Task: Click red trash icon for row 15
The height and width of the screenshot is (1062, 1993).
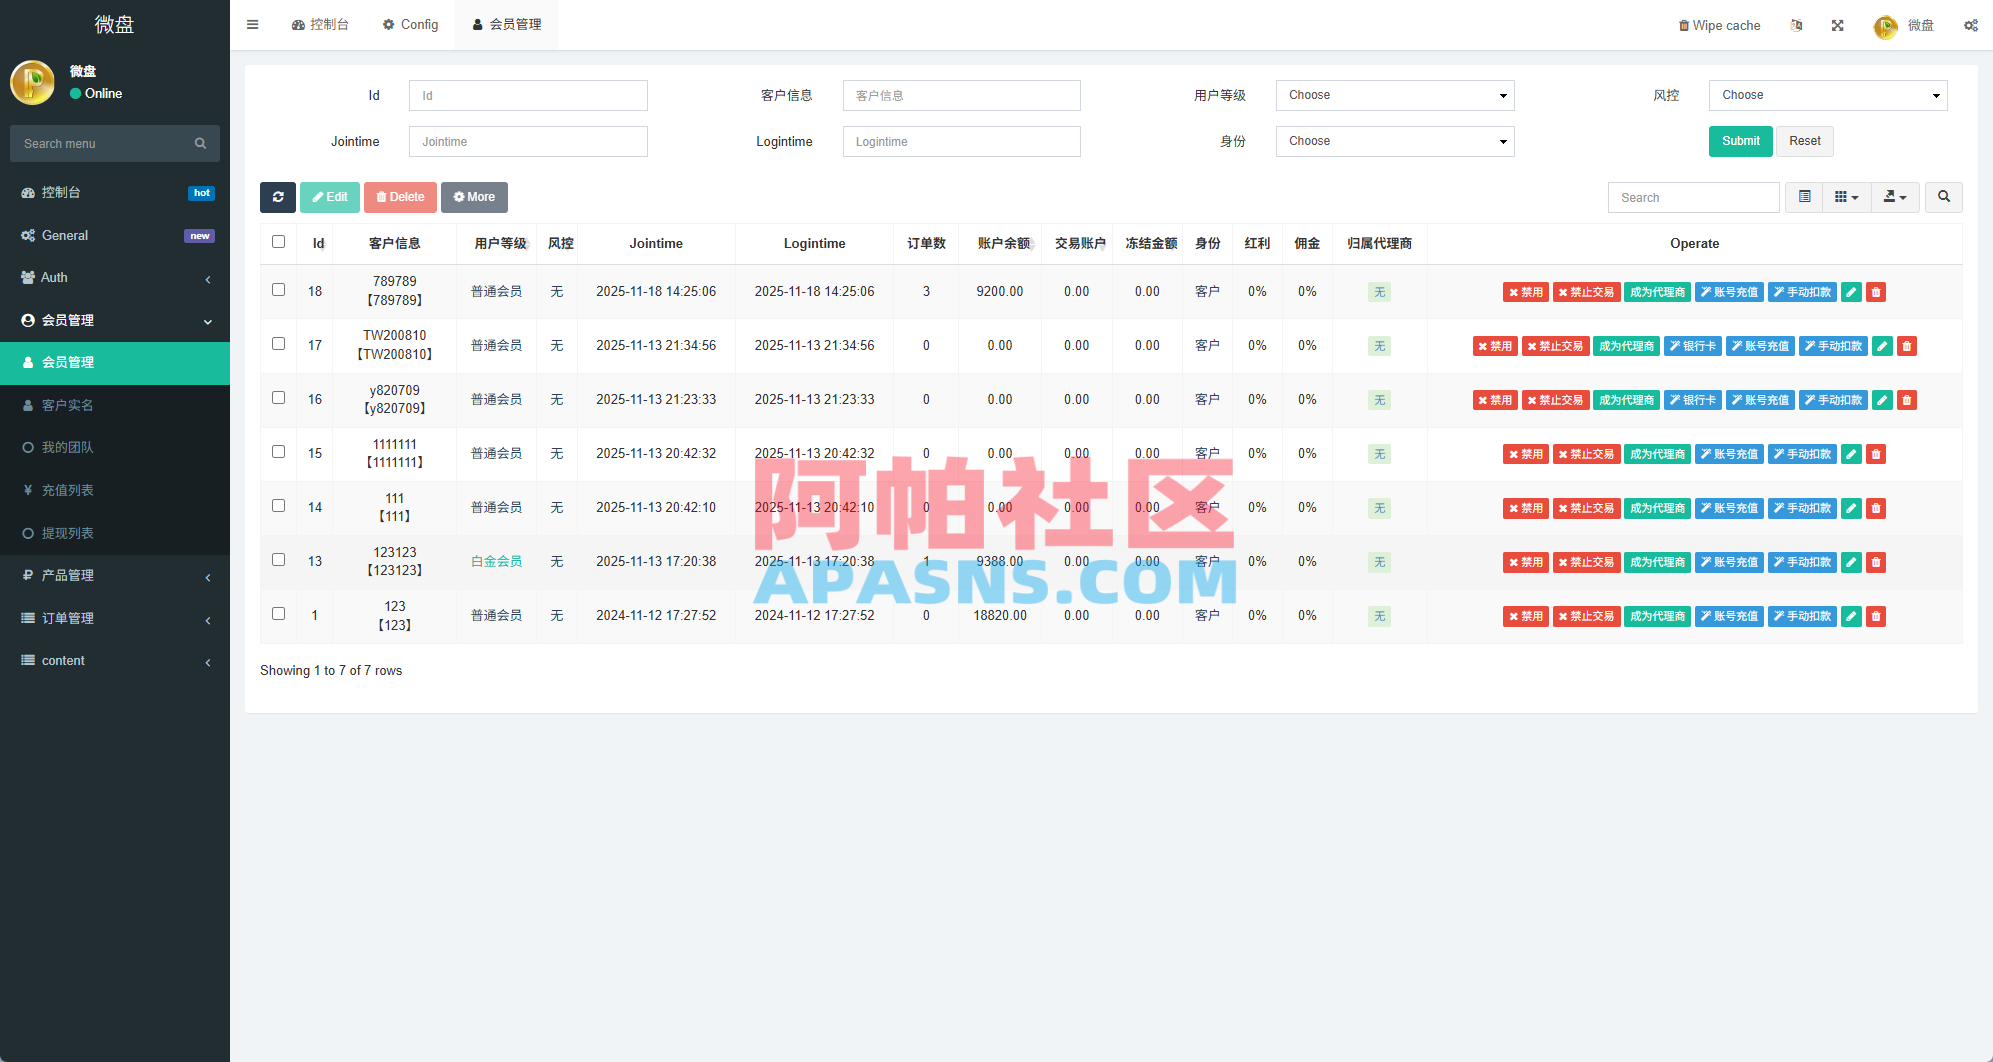Action: [1876, 454]
